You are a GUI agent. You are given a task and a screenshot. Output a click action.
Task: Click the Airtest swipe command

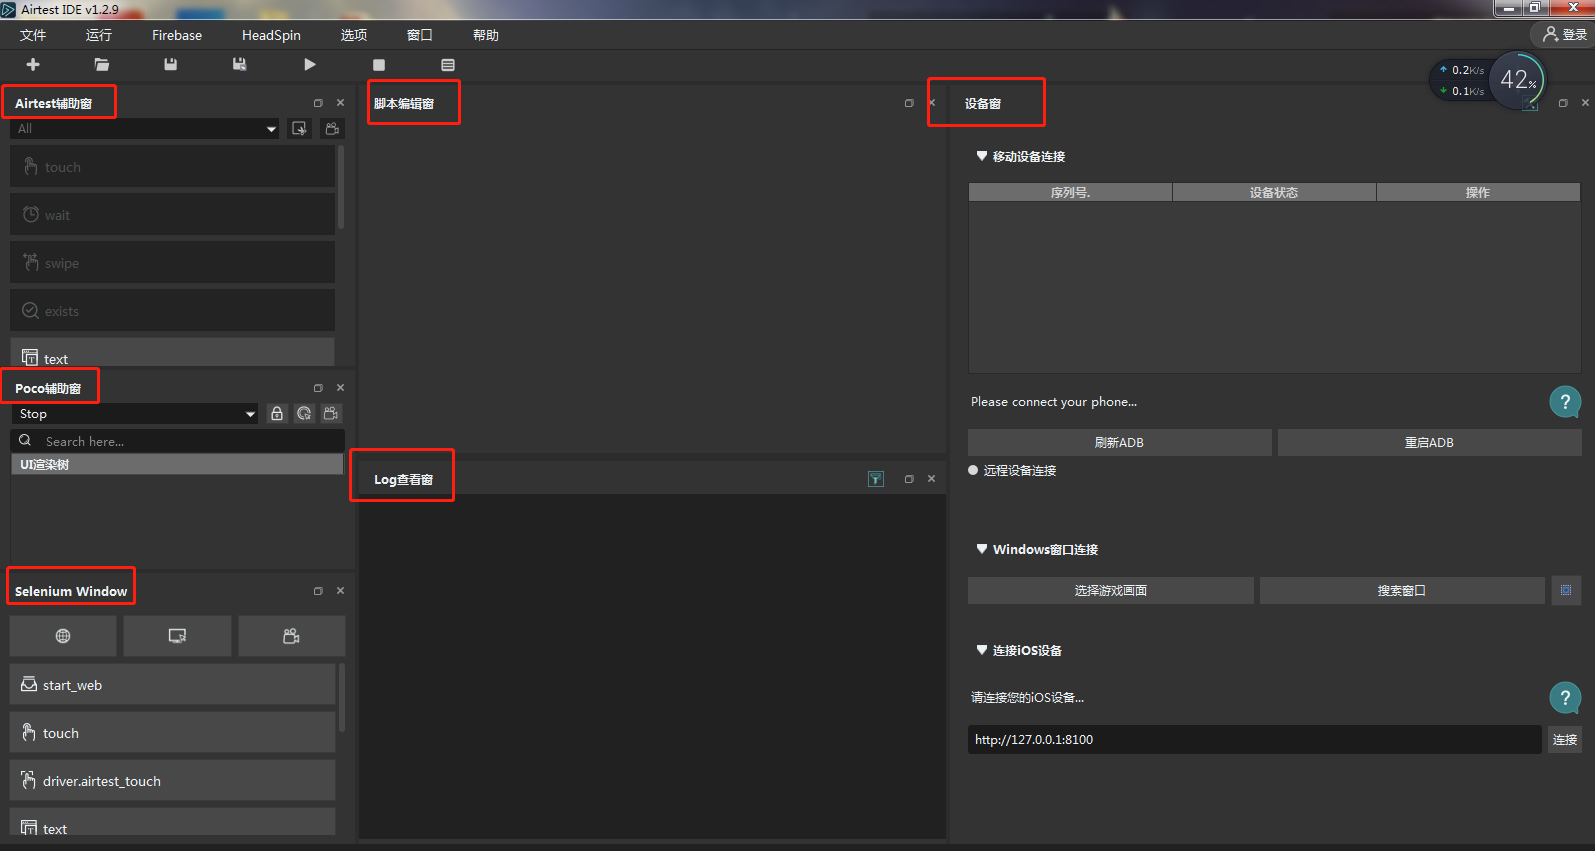click(x=172, y=263)
